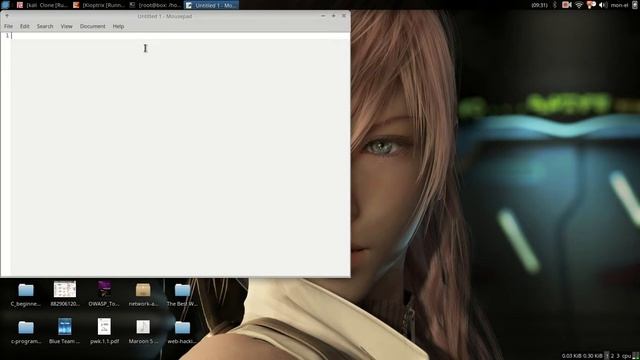This screenshot has height=360, width=640.
Task: Open the View menu in Mousepad
Action: point(67,26)
